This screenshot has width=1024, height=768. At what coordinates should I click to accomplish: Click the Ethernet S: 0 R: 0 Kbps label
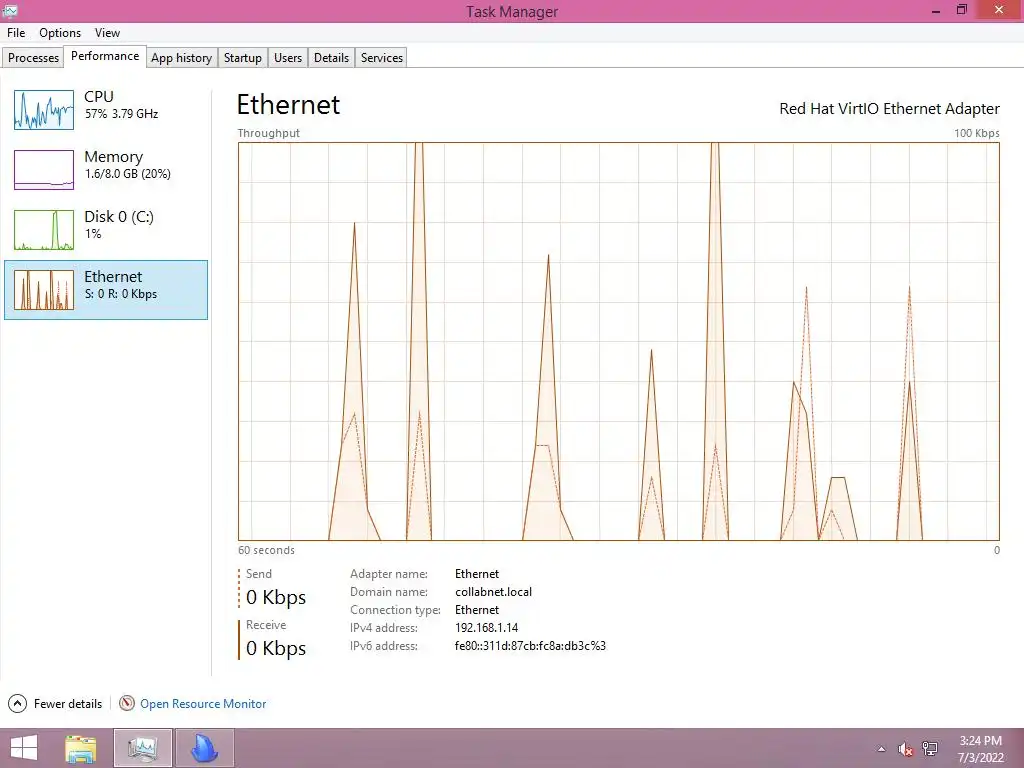pyautogui.click(x=121, y=285)
